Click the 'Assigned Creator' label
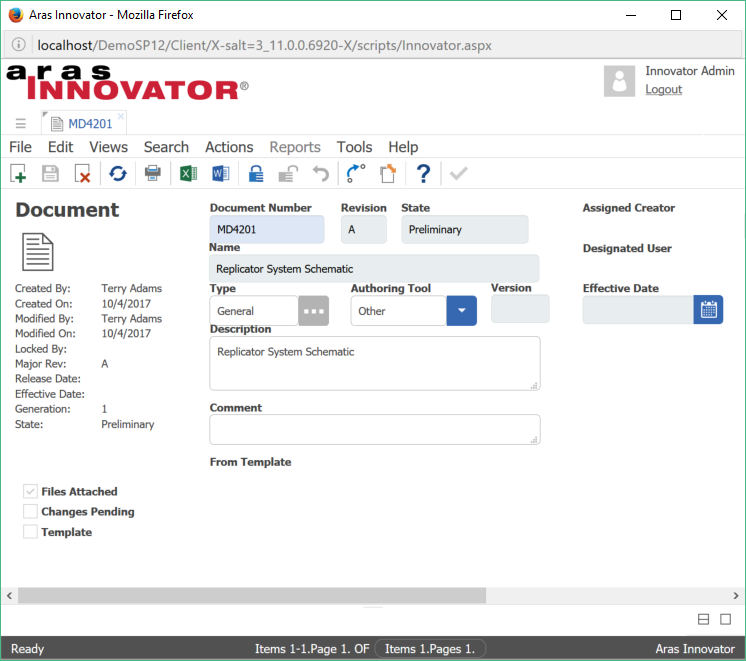Image resolution: width=746 pixels, height=661 pixels. pos(629,208)
